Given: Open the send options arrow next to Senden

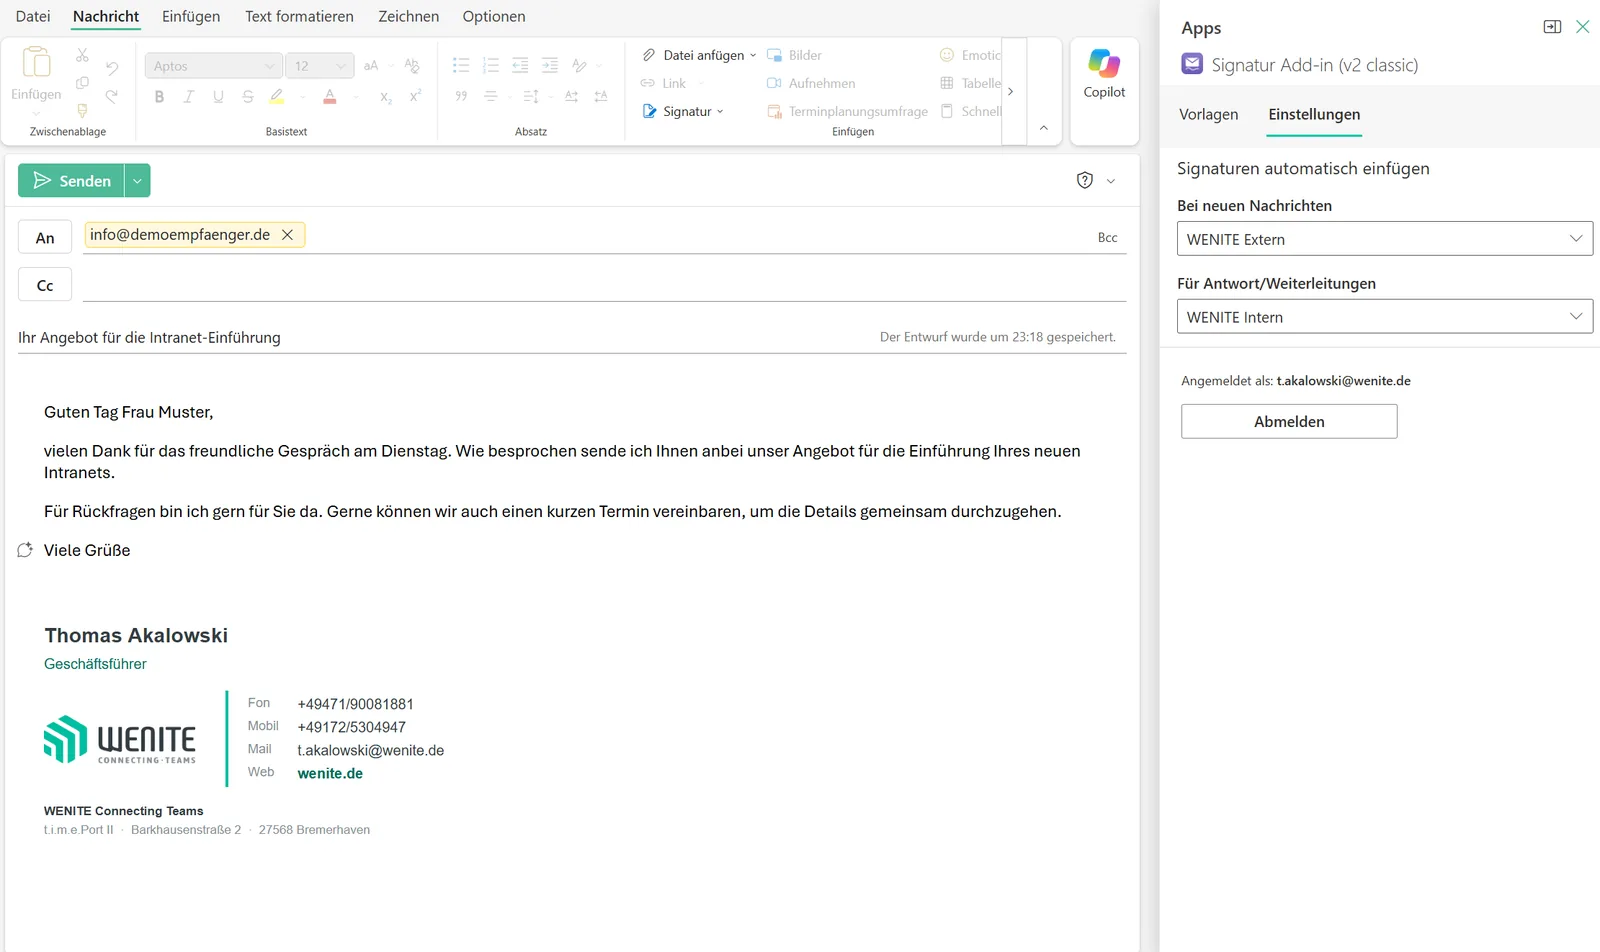Looking at the screenshot, I should [x=137, y=181].
